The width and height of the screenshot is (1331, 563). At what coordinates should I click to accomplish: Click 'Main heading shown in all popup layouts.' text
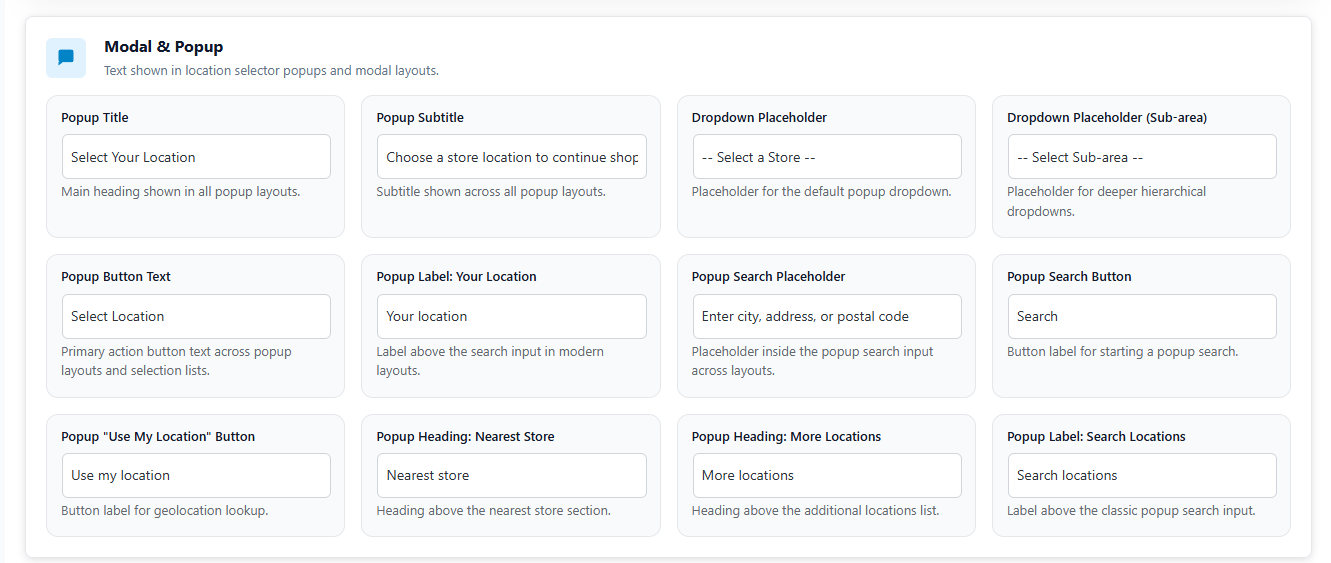click(181, 192)
